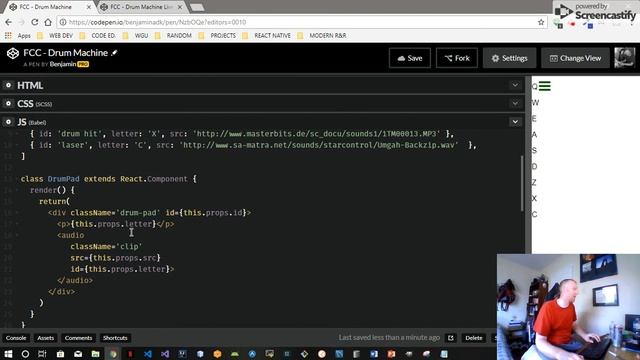The image size is (640, 360).
Task: Open HTML editor settings gear
Action: click(8, 85)
